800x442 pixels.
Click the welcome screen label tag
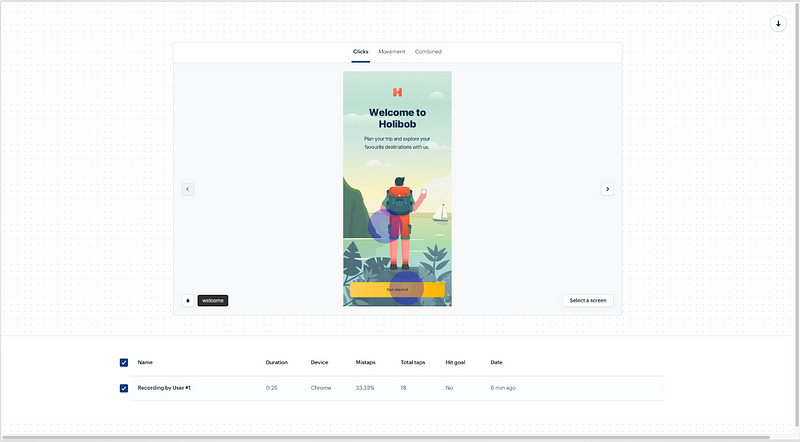click(213, 301)
